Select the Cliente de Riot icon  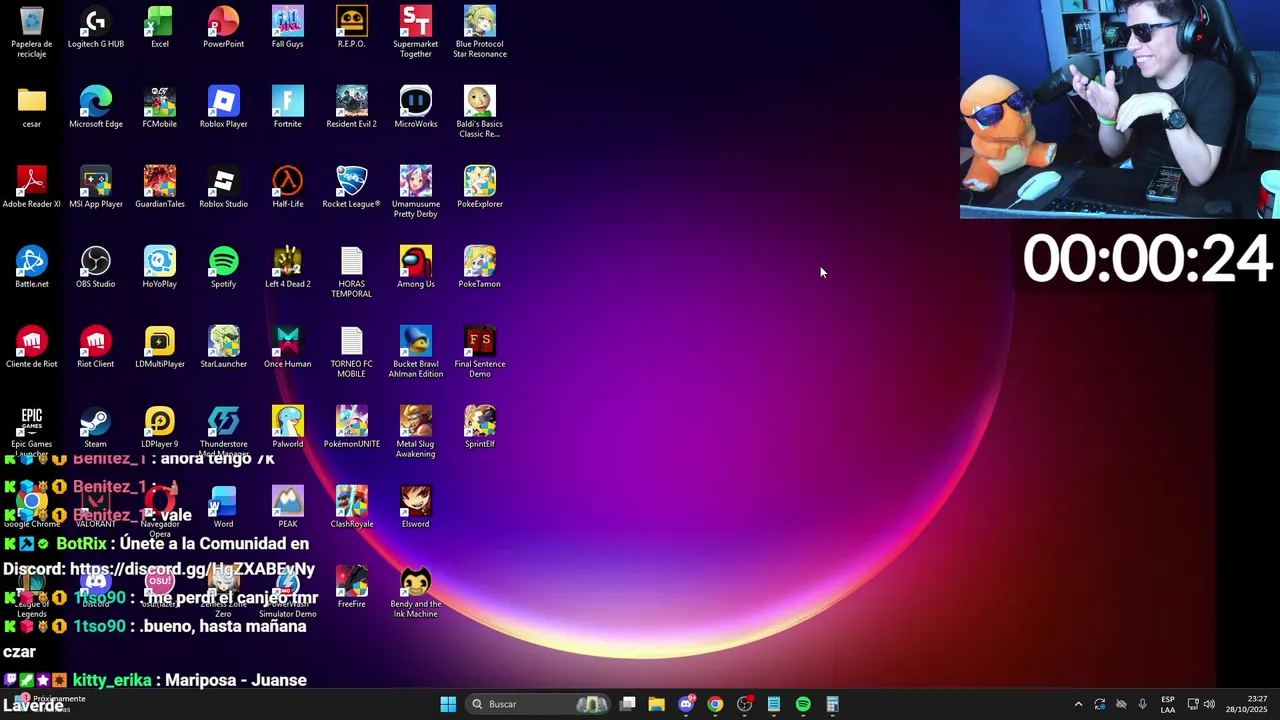(32, 348)
